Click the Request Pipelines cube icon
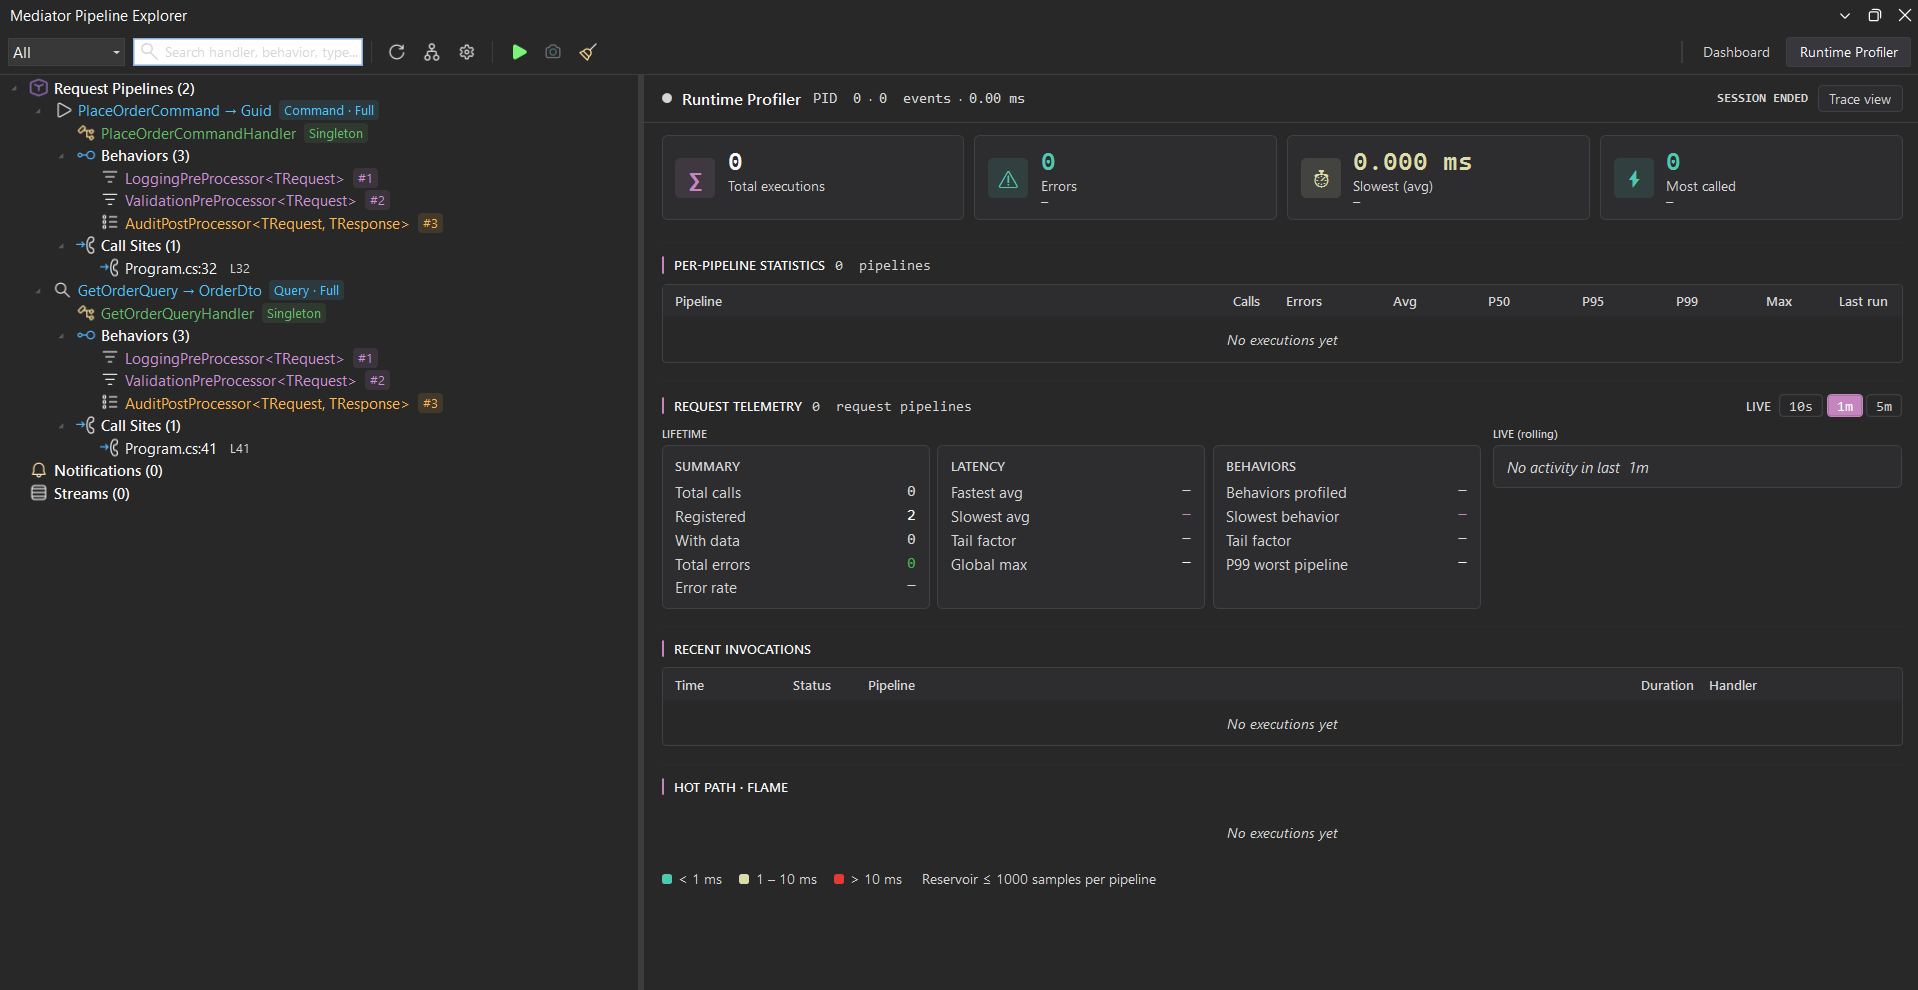Image resolution: width=1918 pixels, height=990 pixels. coord(39,88)
